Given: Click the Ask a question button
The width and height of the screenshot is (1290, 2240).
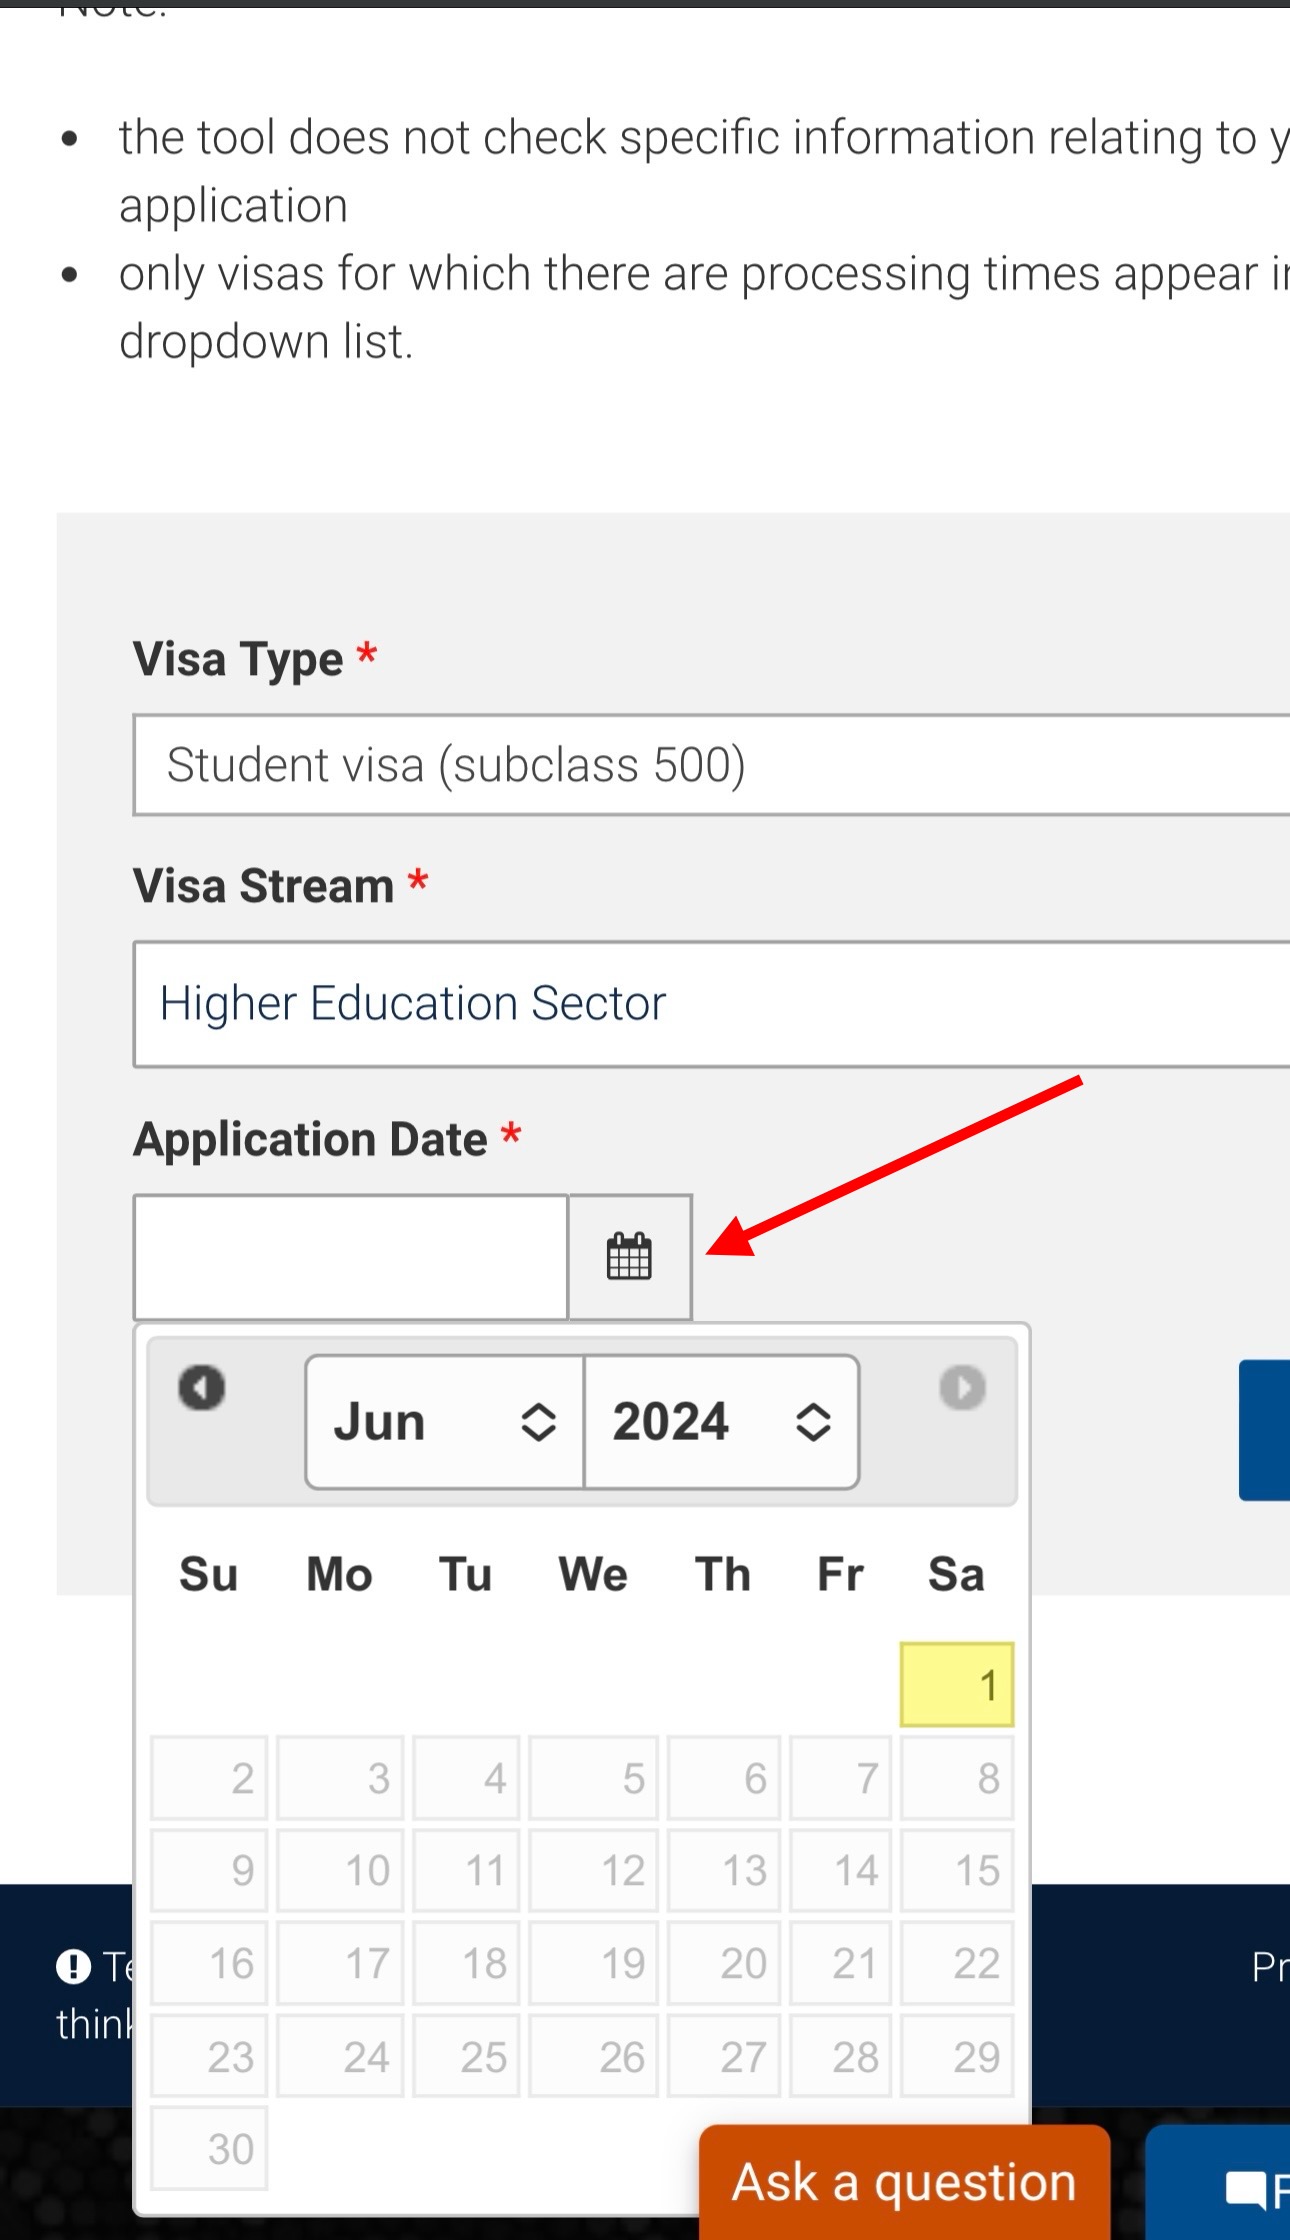Looking at the screenshot, I should click(905, 2182).
